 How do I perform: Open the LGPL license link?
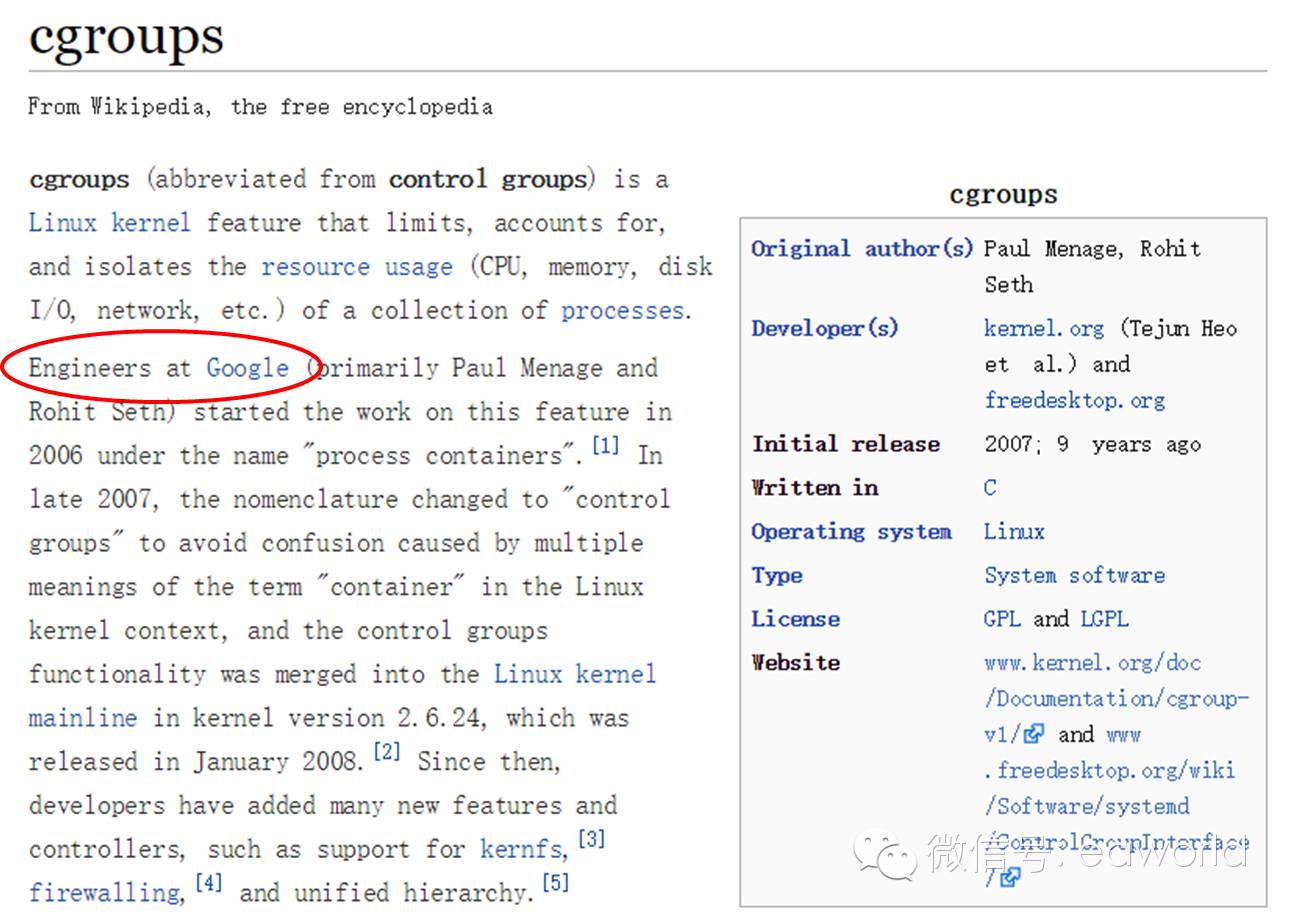[1104, 619]
